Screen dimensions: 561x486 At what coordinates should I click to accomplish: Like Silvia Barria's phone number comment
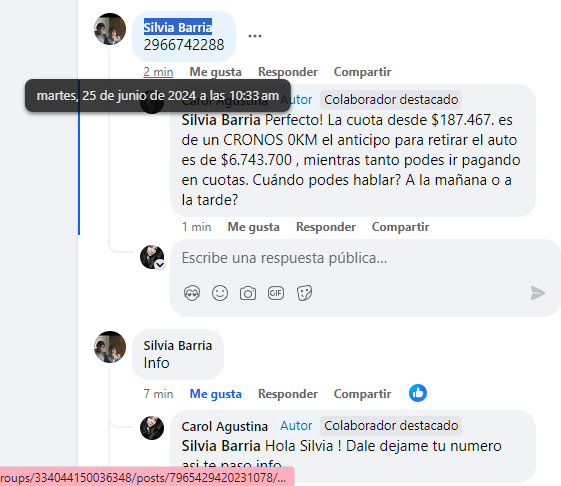tap(215, 72)
